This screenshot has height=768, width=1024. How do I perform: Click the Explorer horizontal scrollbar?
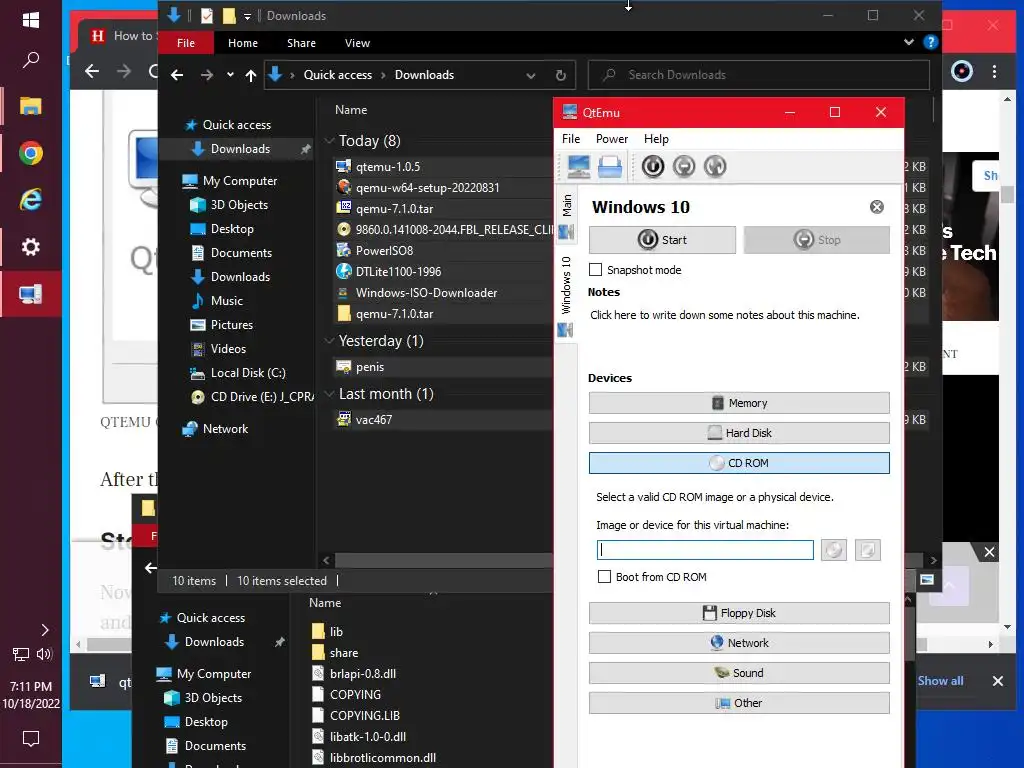[x=443, y=560]
